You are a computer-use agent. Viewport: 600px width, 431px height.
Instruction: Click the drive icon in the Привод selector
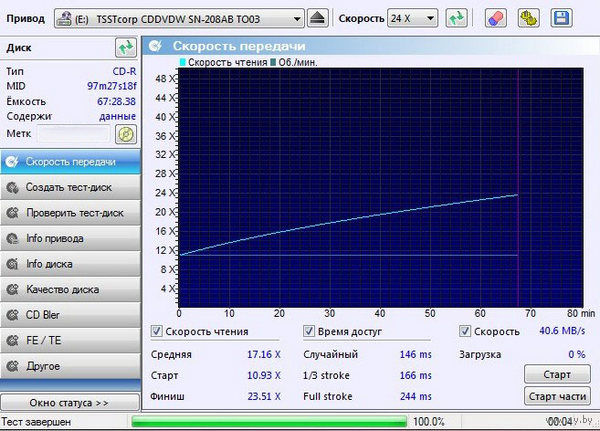(x=64, y=19)
